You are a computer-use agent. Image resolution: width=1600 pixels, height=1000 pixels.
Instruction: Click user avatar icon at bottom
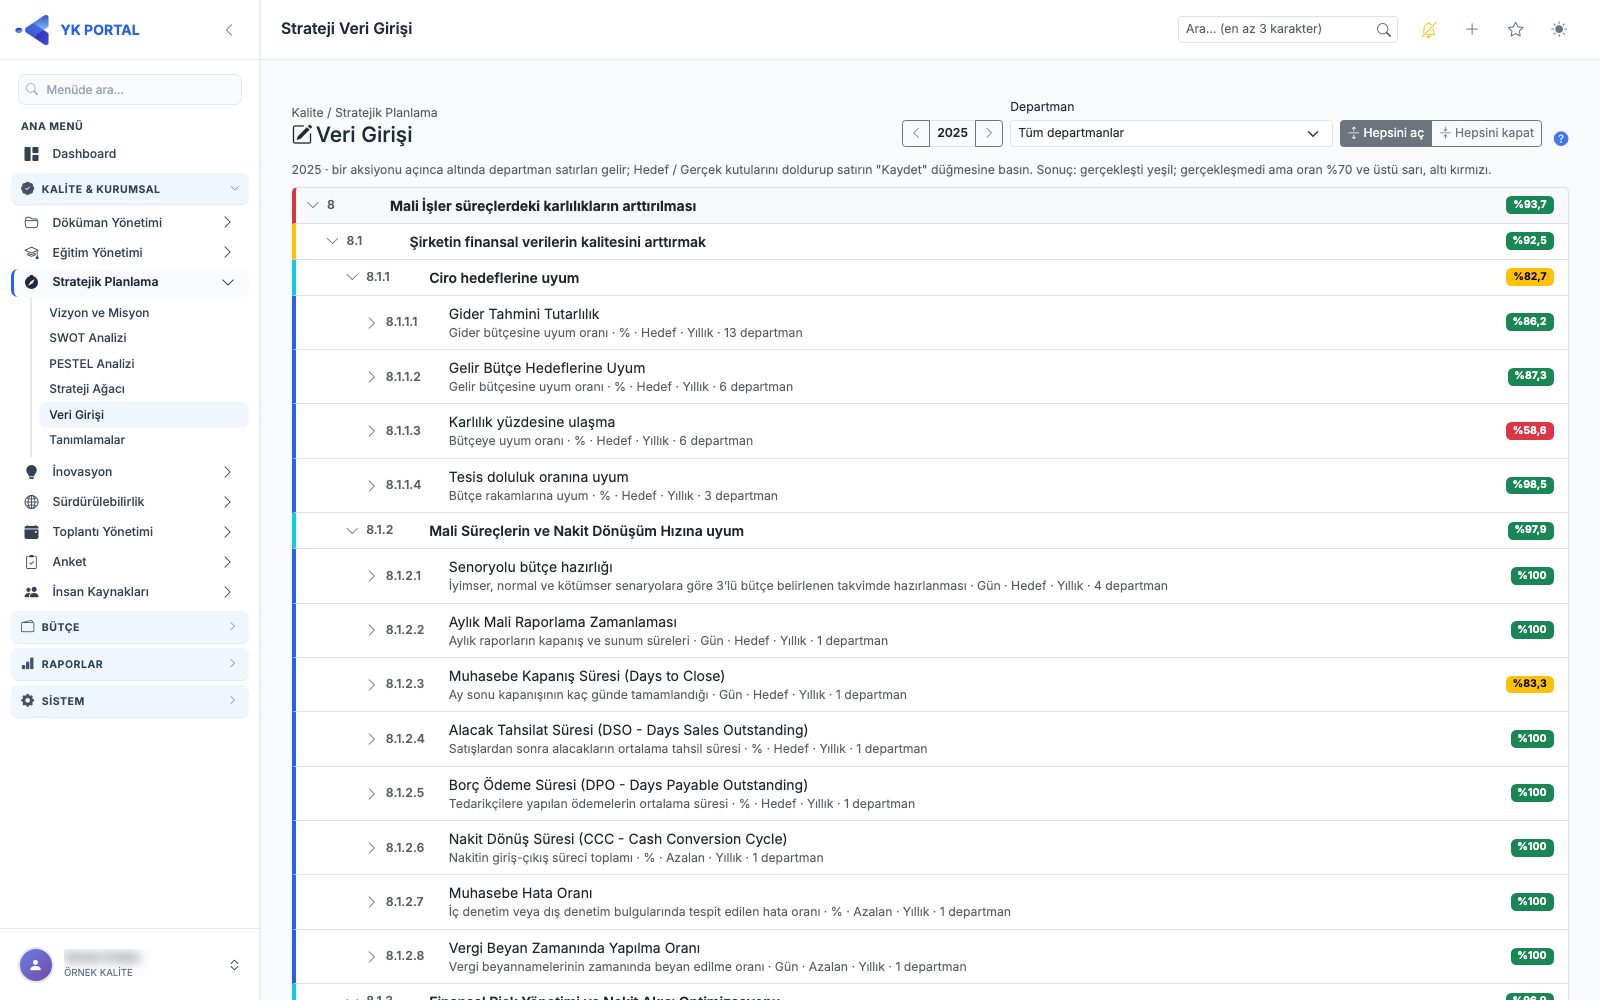(x=36, y=965)
